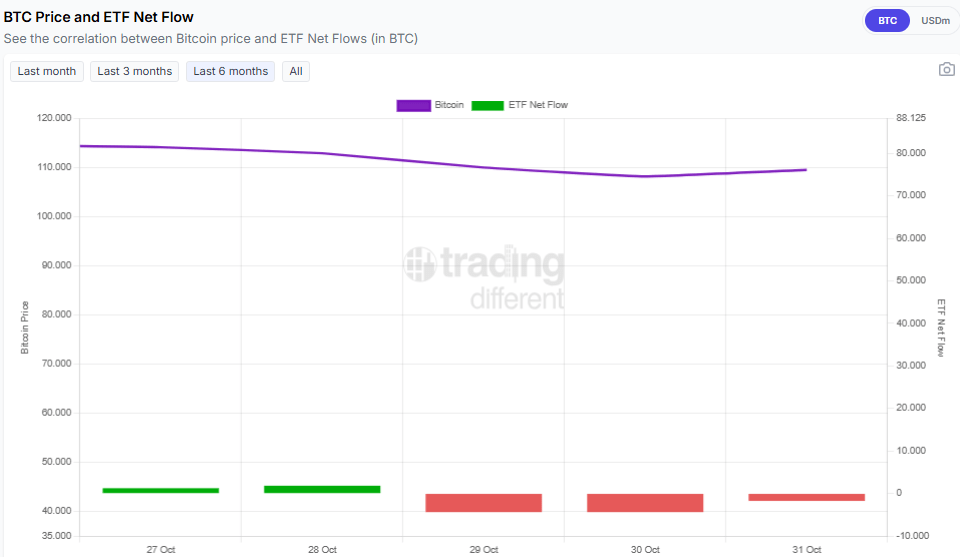960x557 pixels.
Task: Select the Last 3 months range
Action: pyautogui.click(x=135, y=71)
